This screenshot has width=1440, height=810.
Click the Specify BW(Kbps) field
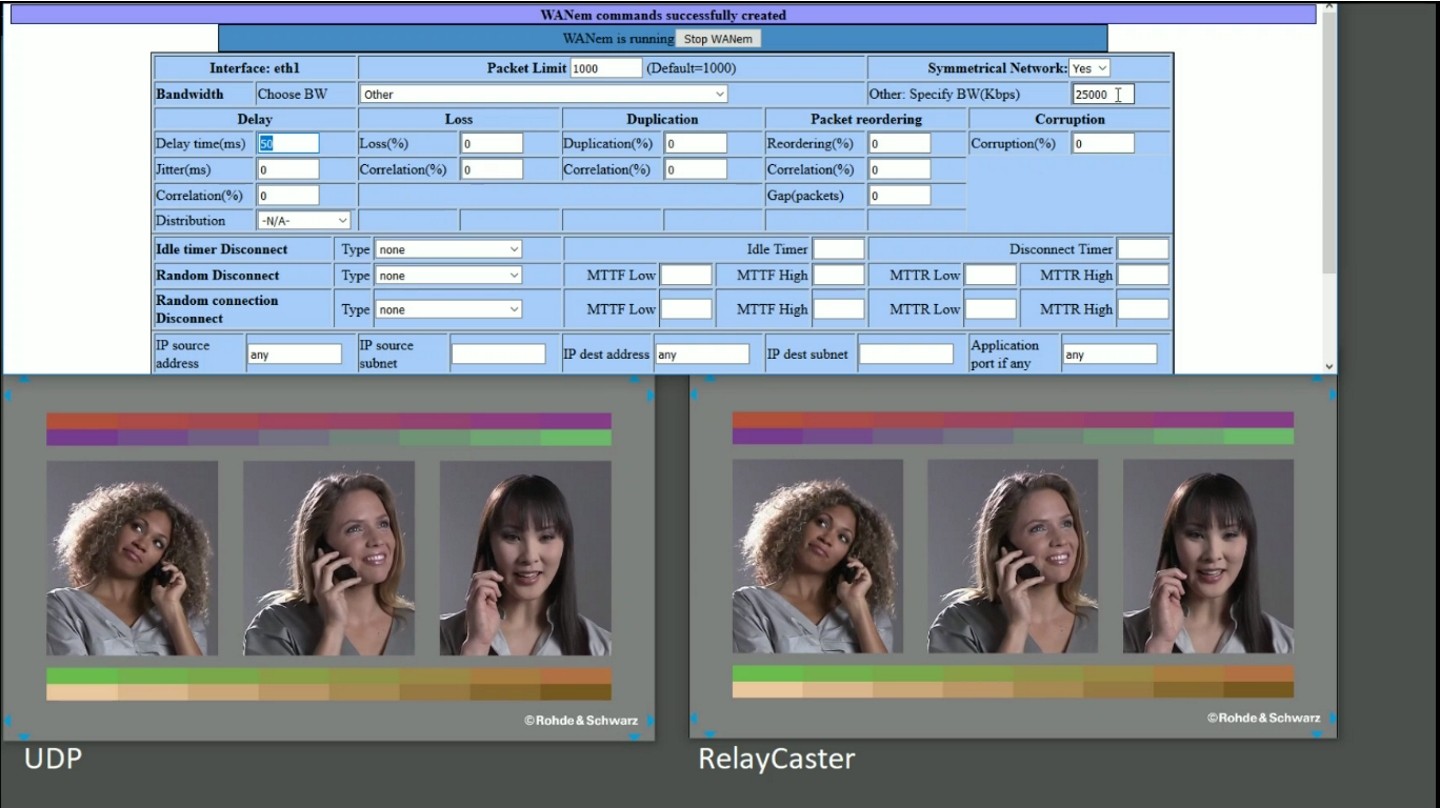tap(1103, 94)
